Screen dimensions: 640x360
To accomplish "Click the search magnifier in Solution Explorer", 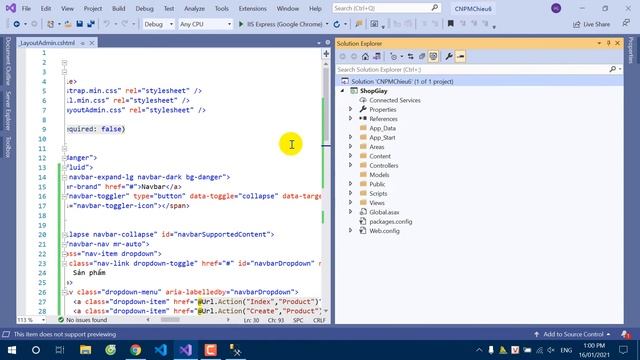I will pyautogui.click(x=613, y=69).
